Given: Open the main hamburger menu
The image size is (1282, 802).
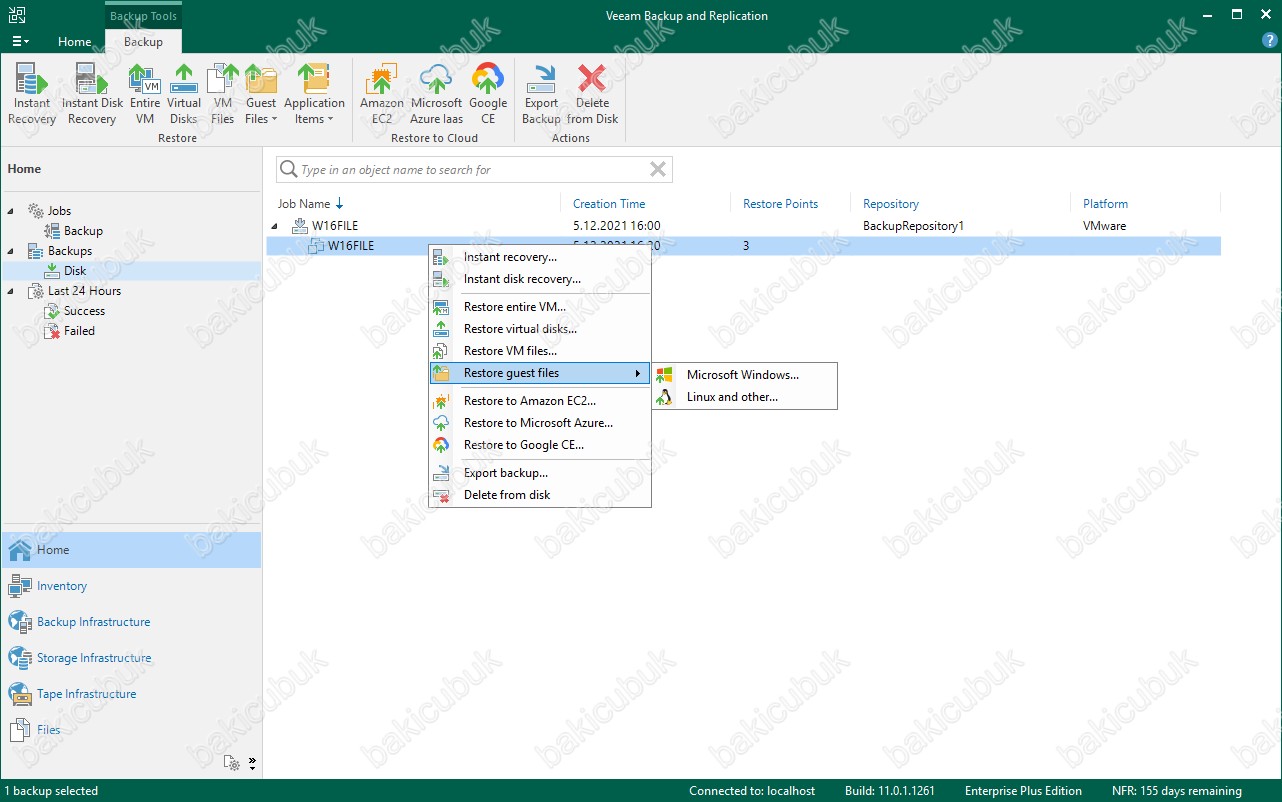Looking at the screenshot, I should [20, 42].
